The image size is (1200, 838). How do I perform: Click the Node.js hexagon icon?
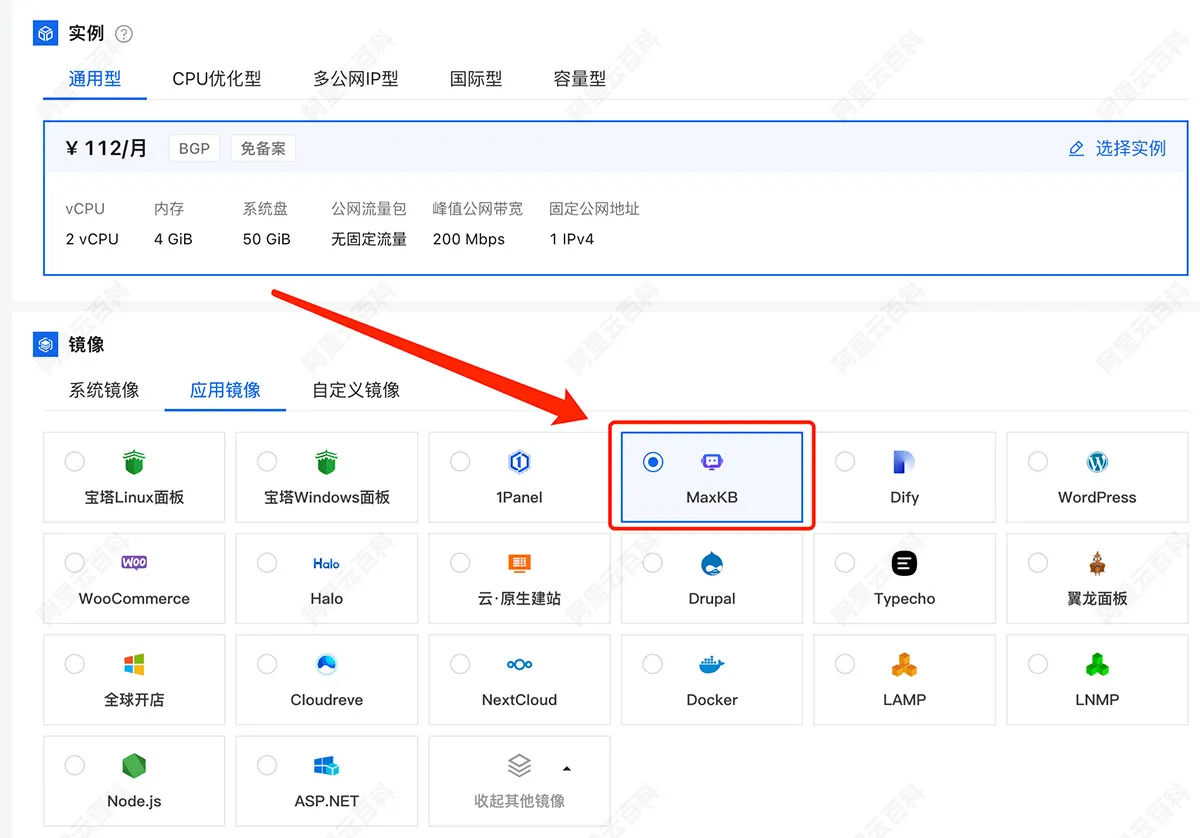(x=133, y=765)
